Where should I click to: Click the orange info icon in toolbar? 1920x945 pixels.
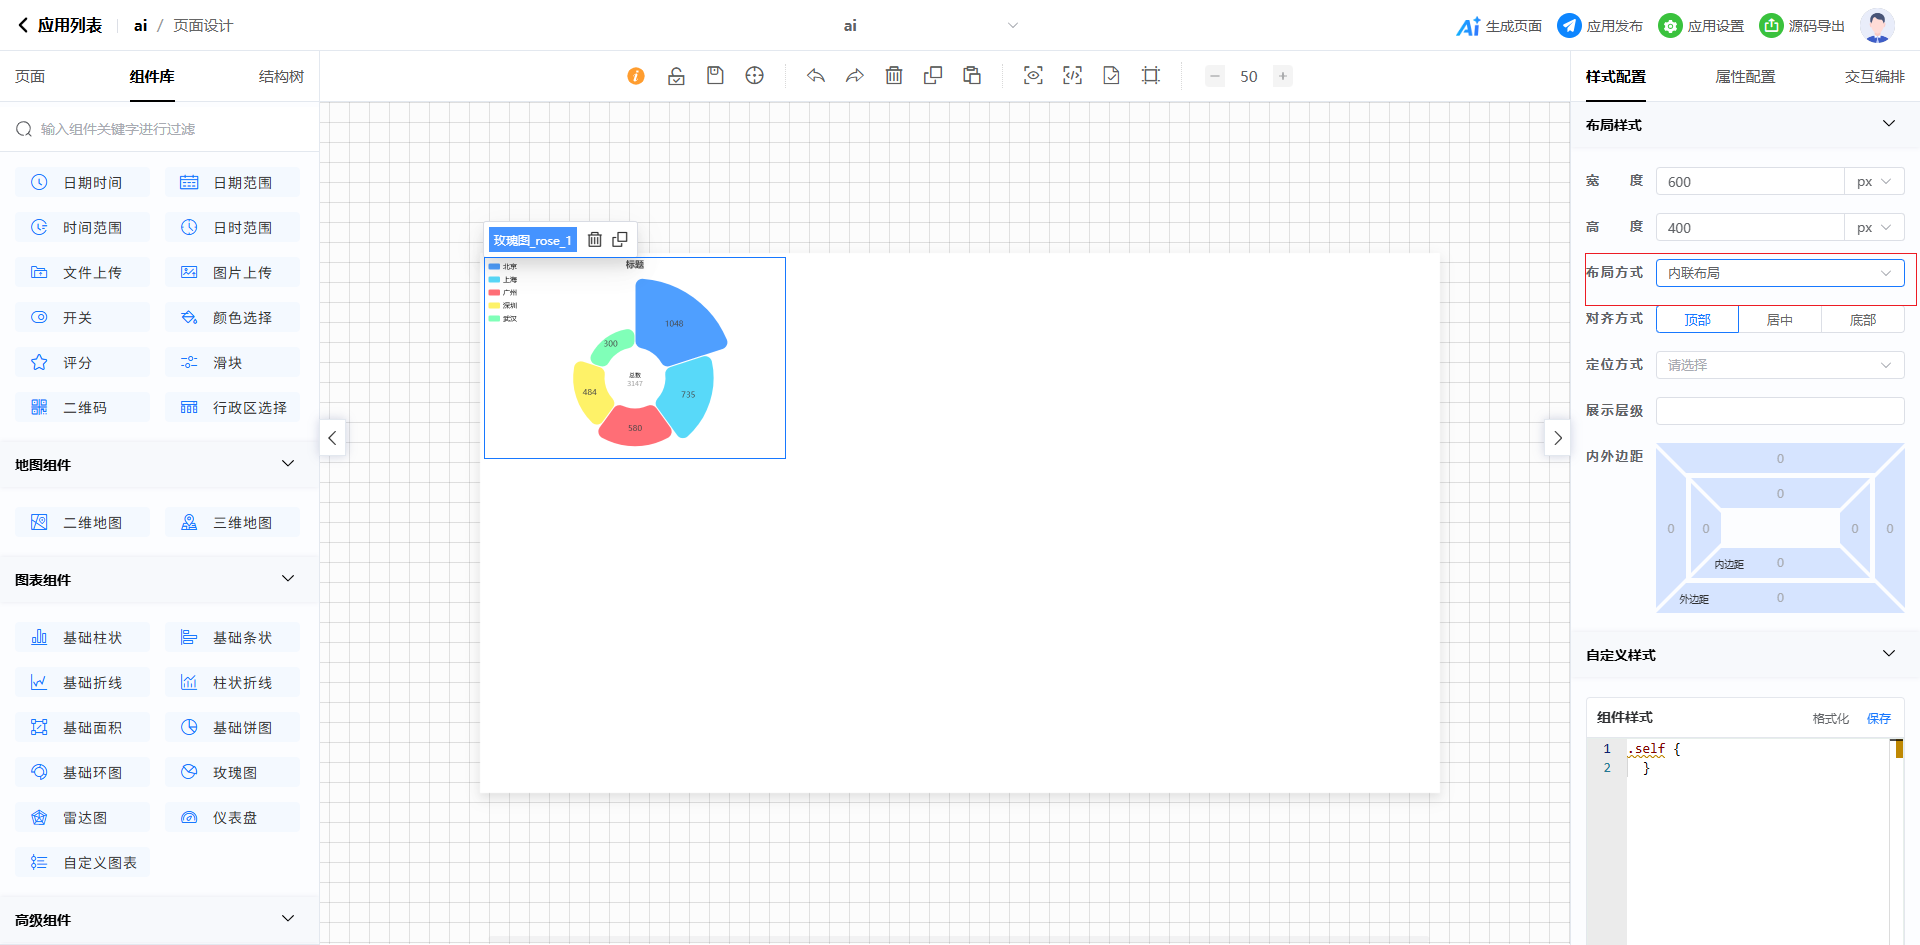(636, 76)
